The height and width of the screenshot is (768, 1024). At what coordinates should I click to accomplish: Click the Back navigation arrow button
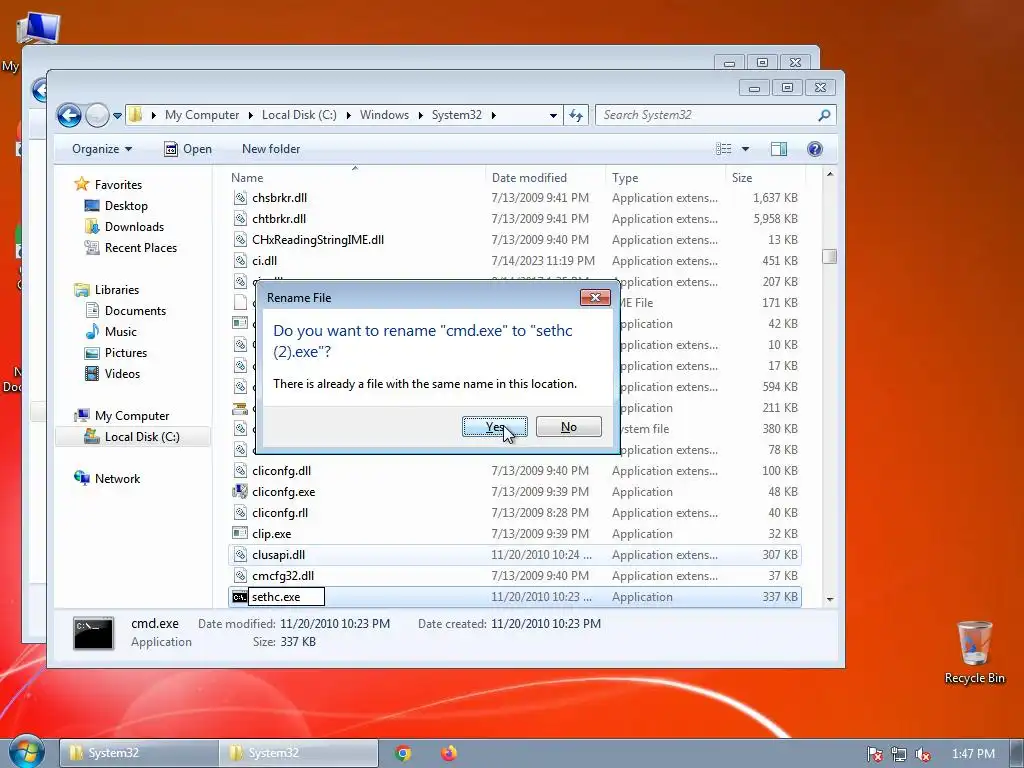tap(69, 116)
